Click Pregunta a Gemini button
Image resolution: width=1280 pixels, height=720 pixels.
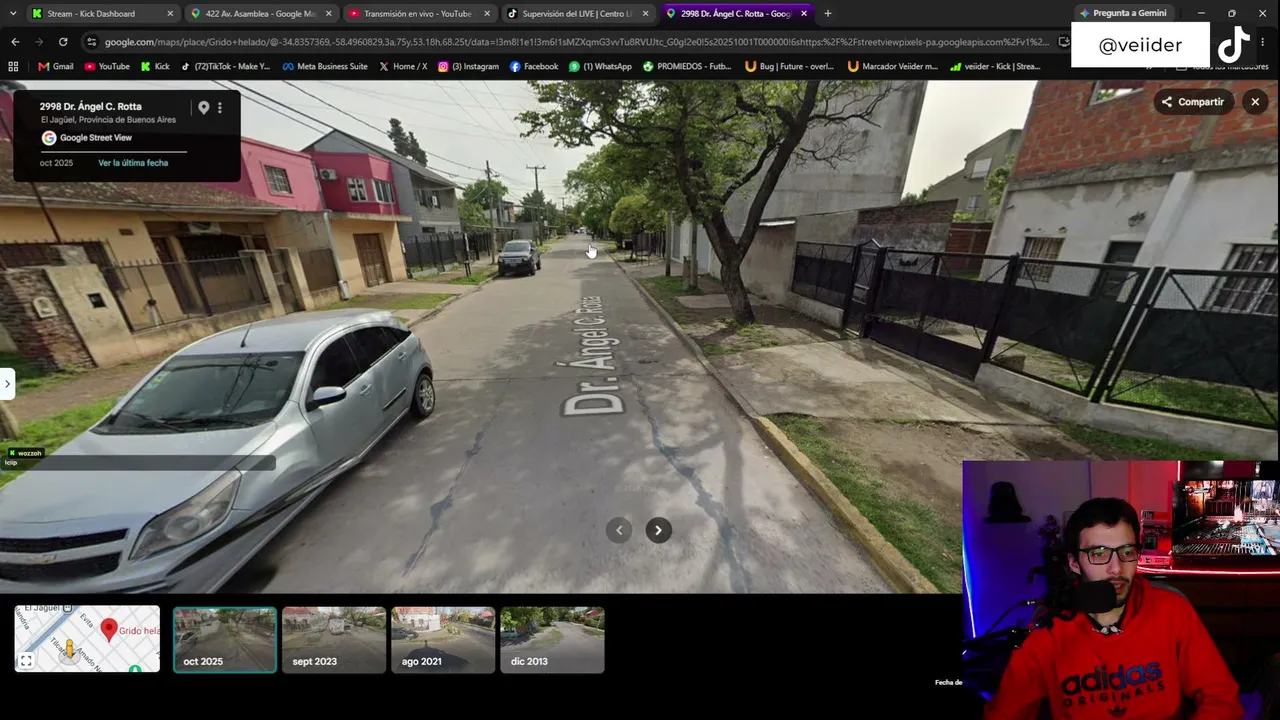(x=1122, y=14)
